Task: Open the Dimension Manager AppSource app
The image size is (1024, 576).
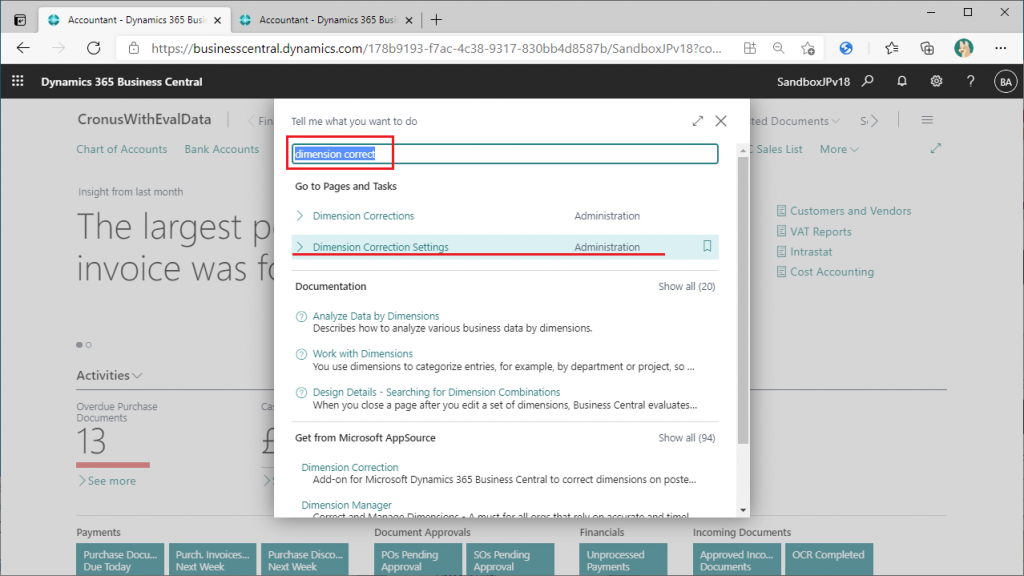Action: tap(346, 505)
